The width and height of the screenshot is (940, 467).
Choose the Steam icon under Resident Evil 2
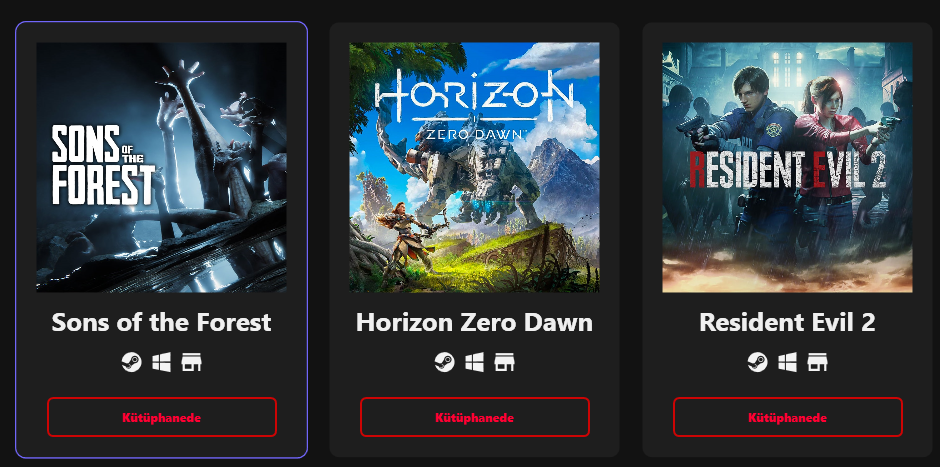(757, 362)
